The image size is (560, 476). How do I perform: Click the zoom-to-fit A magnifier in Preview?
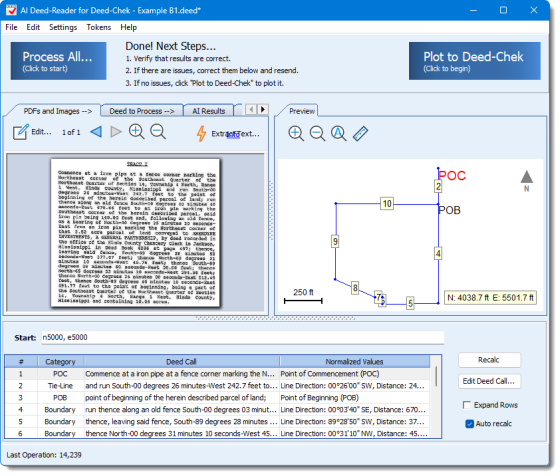pos(339,133)
